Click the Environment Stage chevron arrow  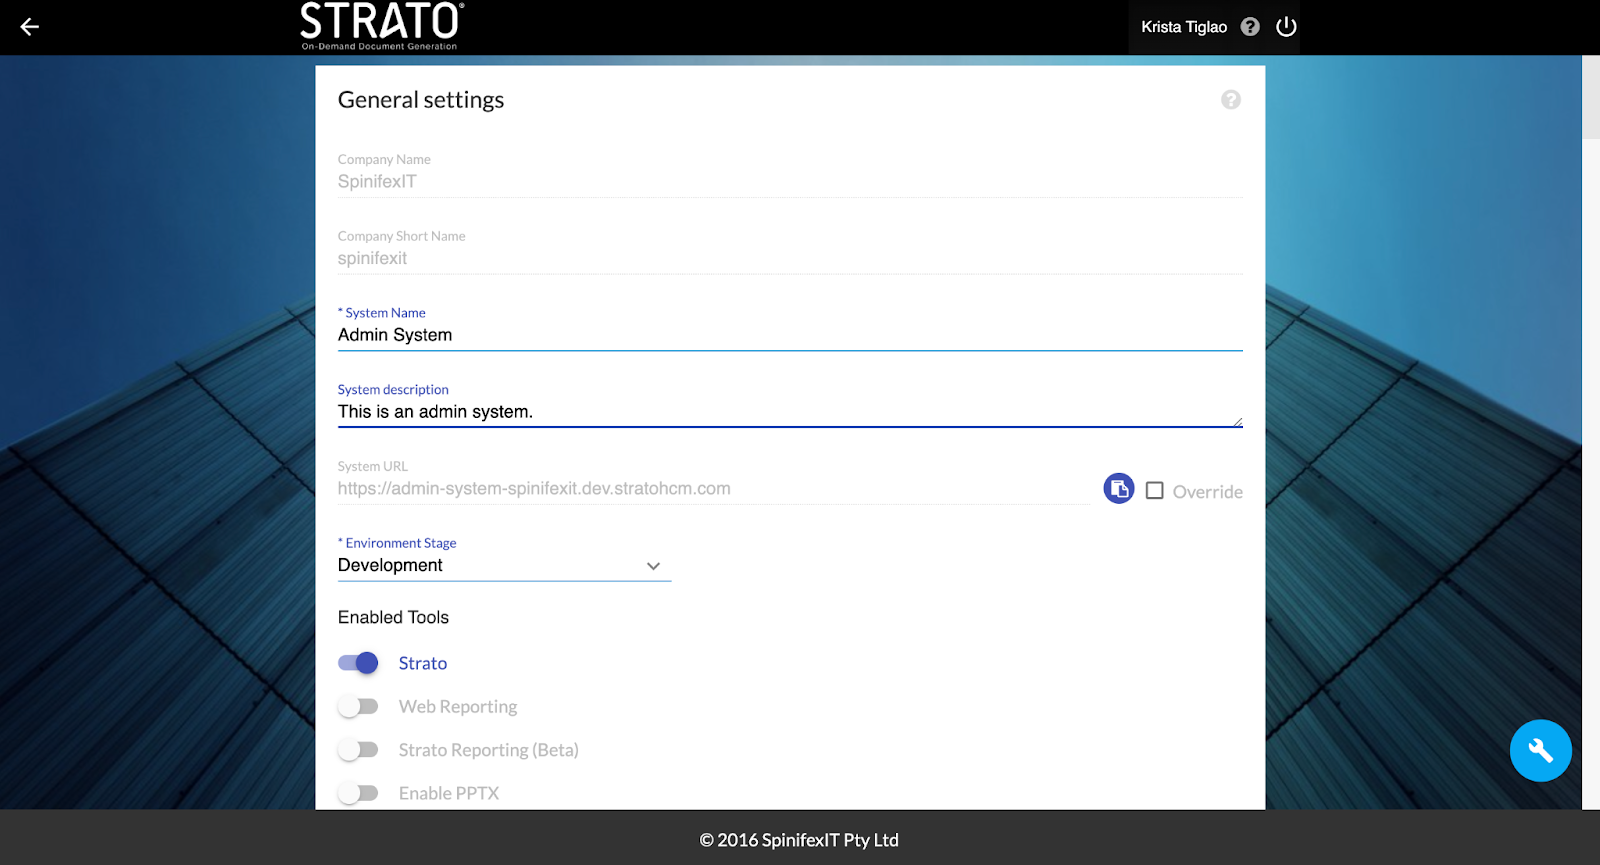click(x=653, y=566)
